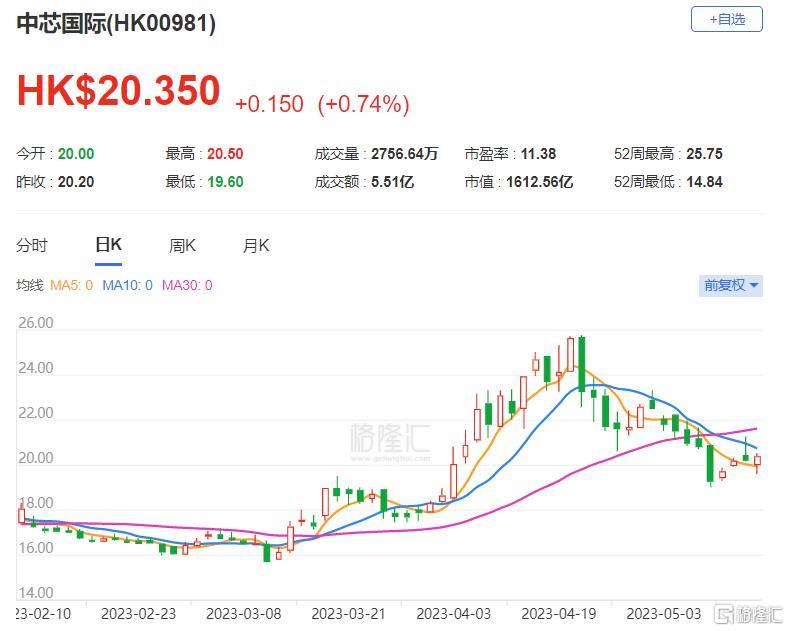Click the 20.00 price axis label
This screenshot has width=789, height=631.
pyautogui.click(x=36, y=458)
